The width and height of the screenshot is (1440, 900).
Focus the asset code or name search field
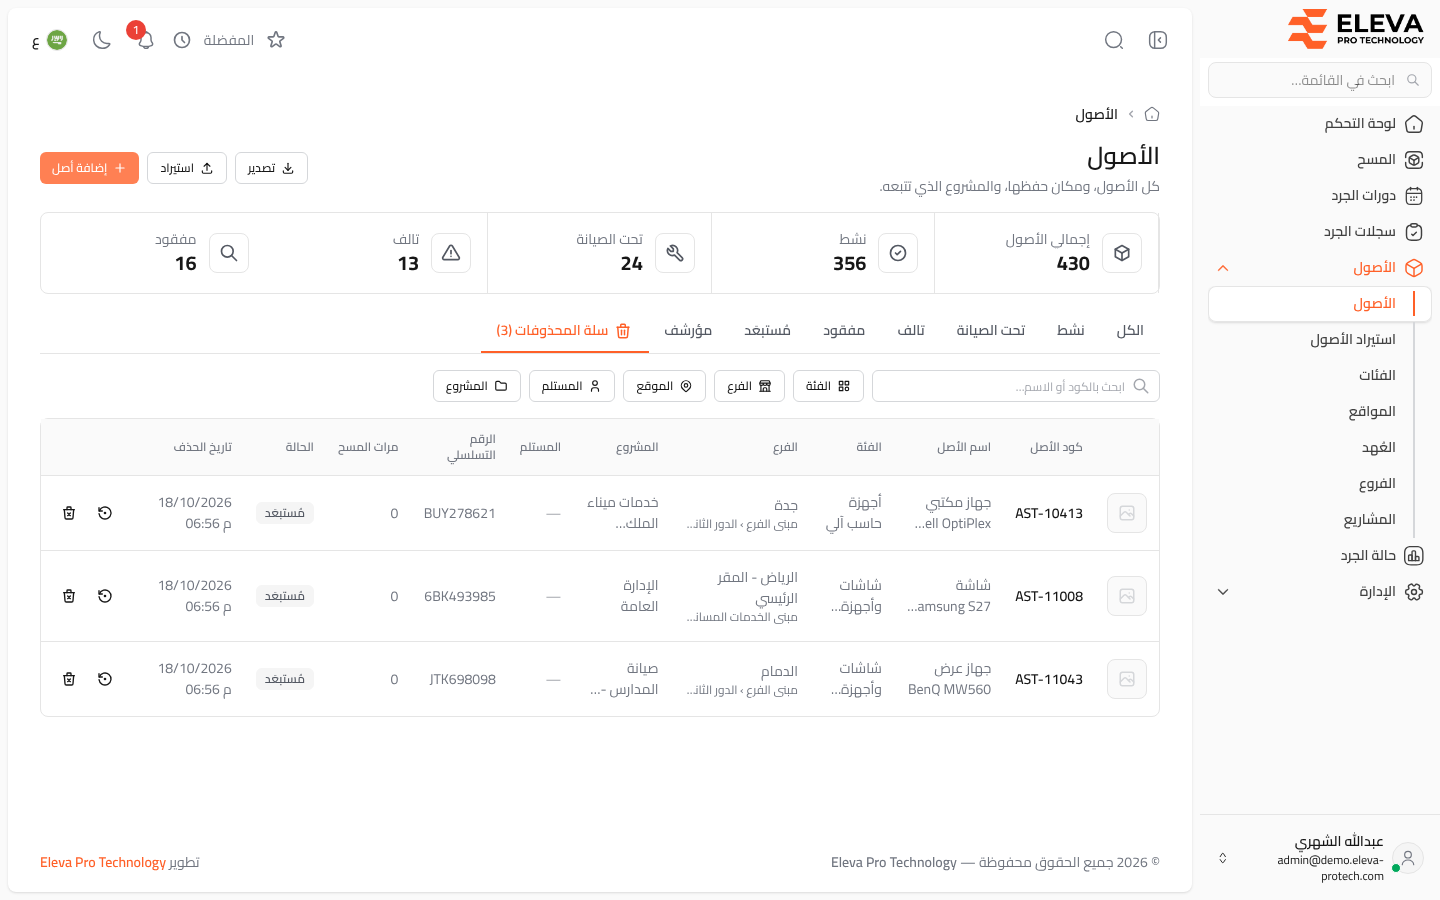[1016, 386]
